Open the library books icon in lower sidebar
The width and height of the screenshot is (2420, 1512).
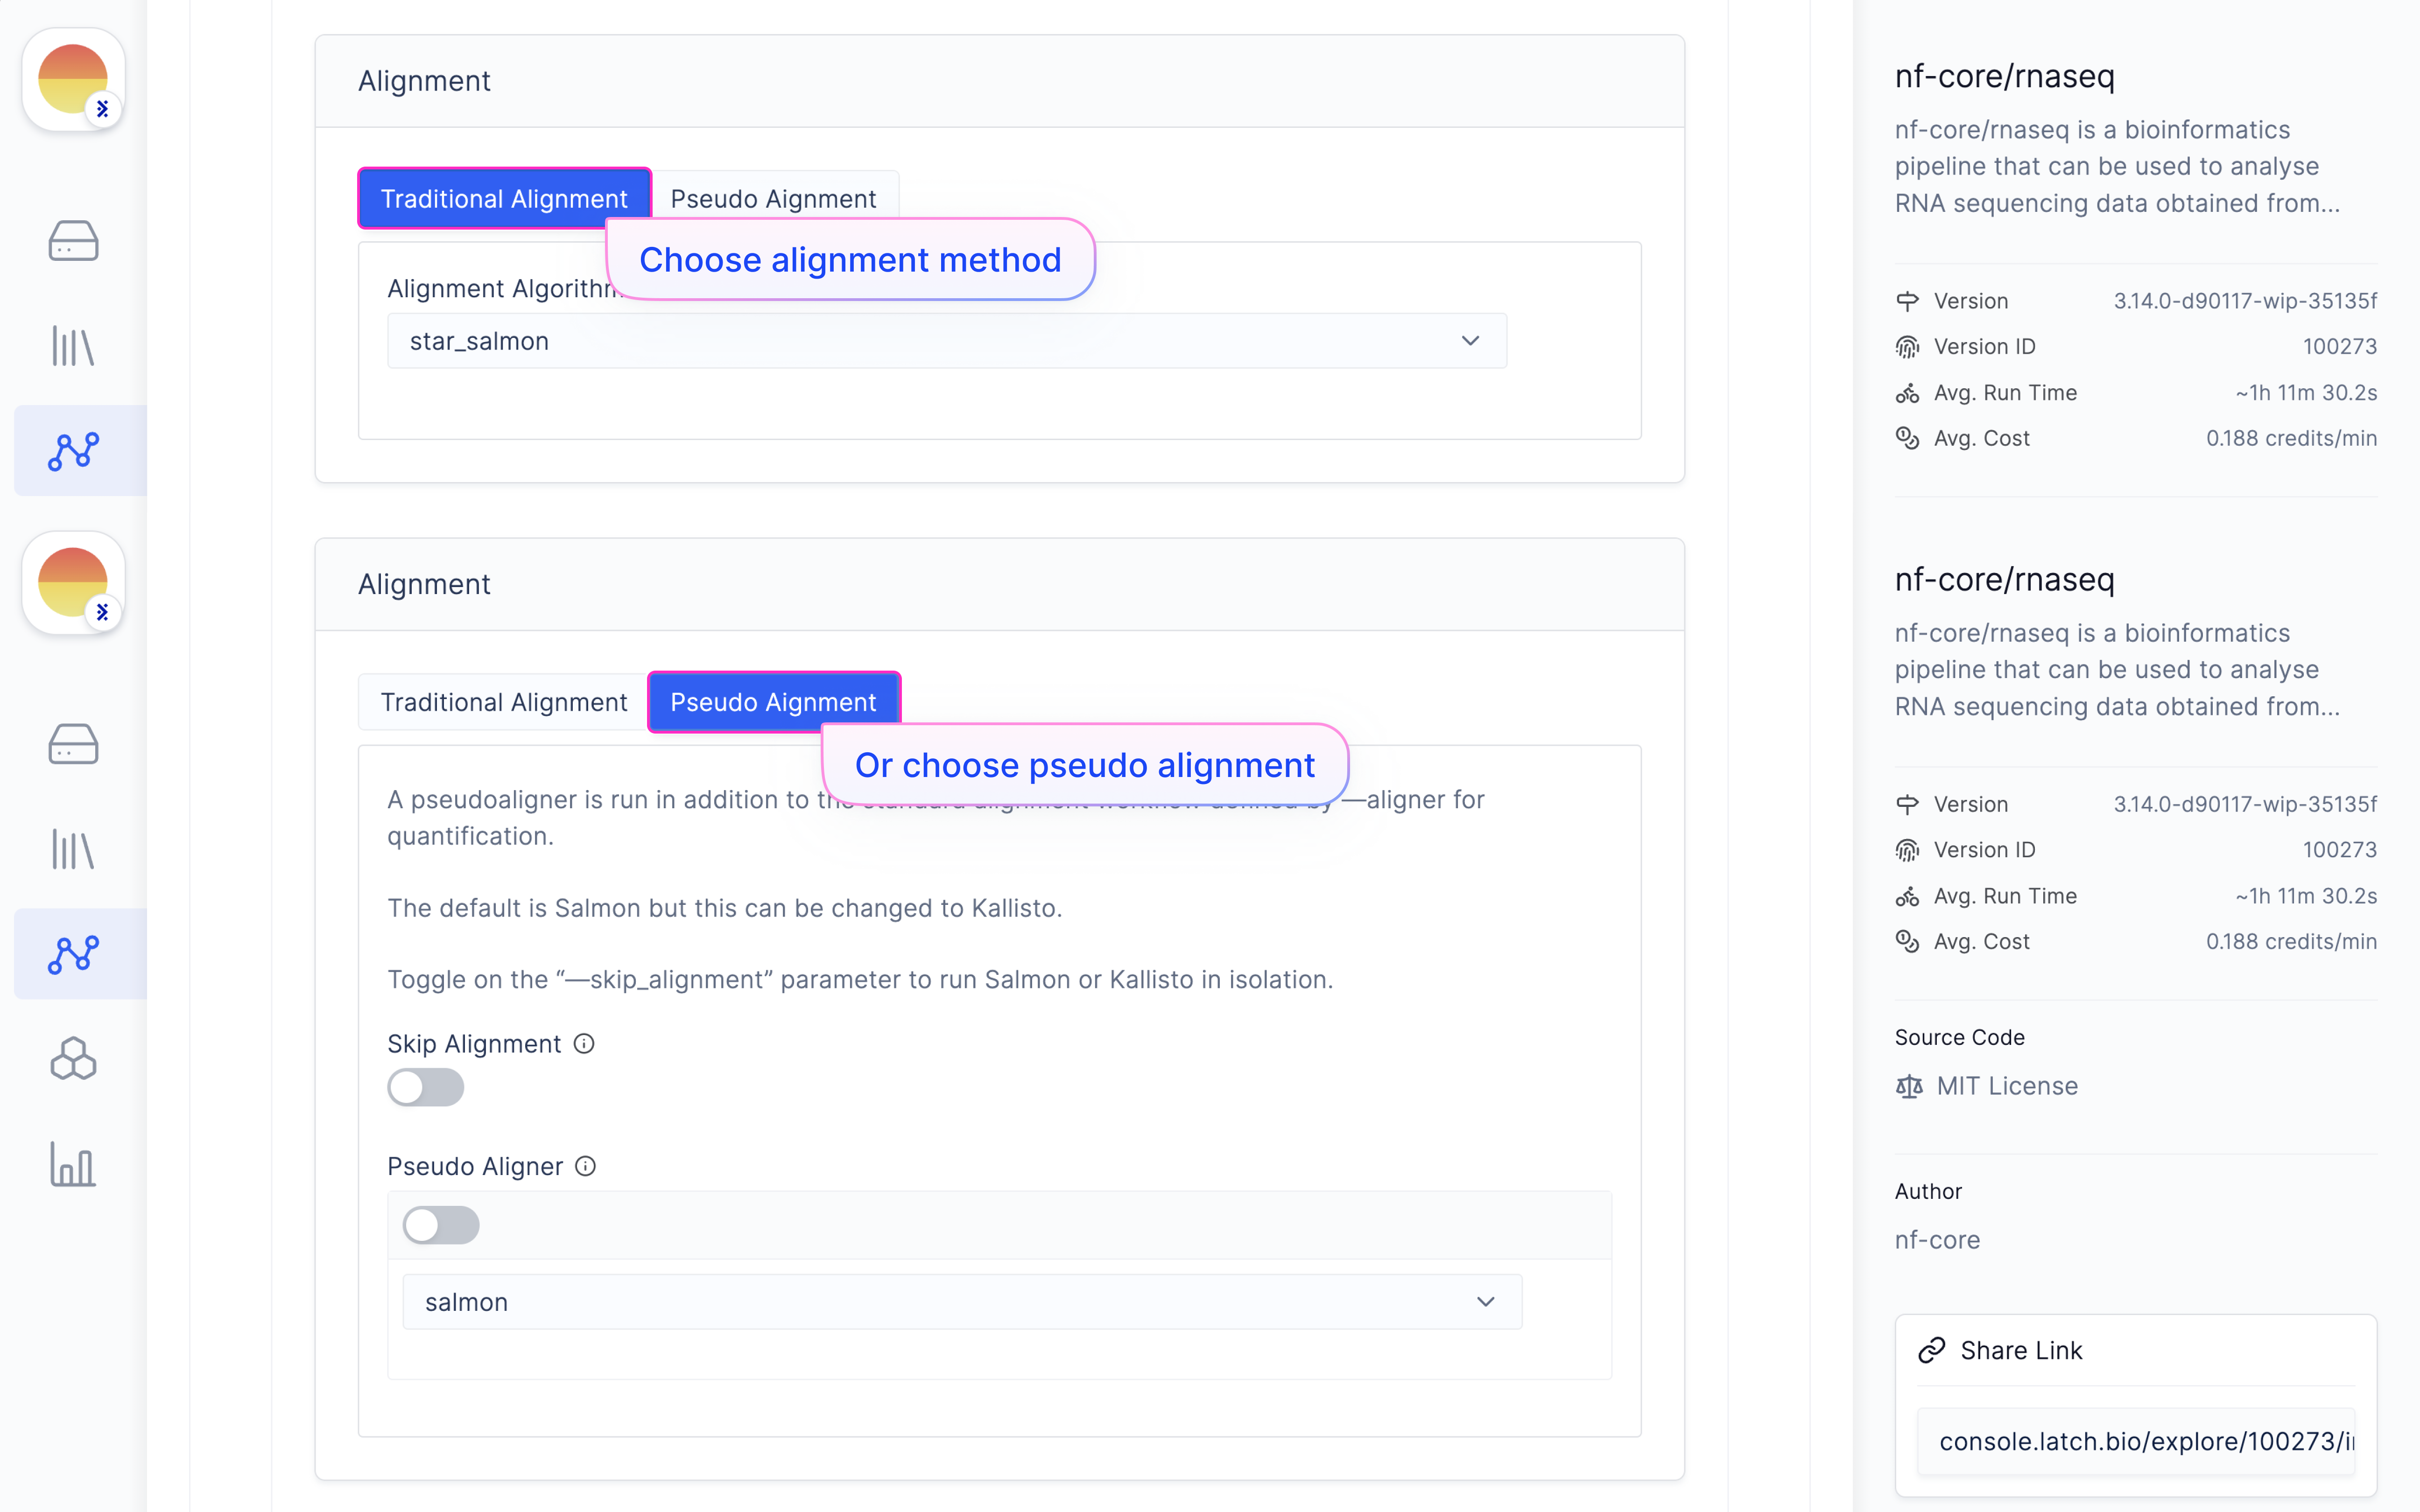point(73,849)
